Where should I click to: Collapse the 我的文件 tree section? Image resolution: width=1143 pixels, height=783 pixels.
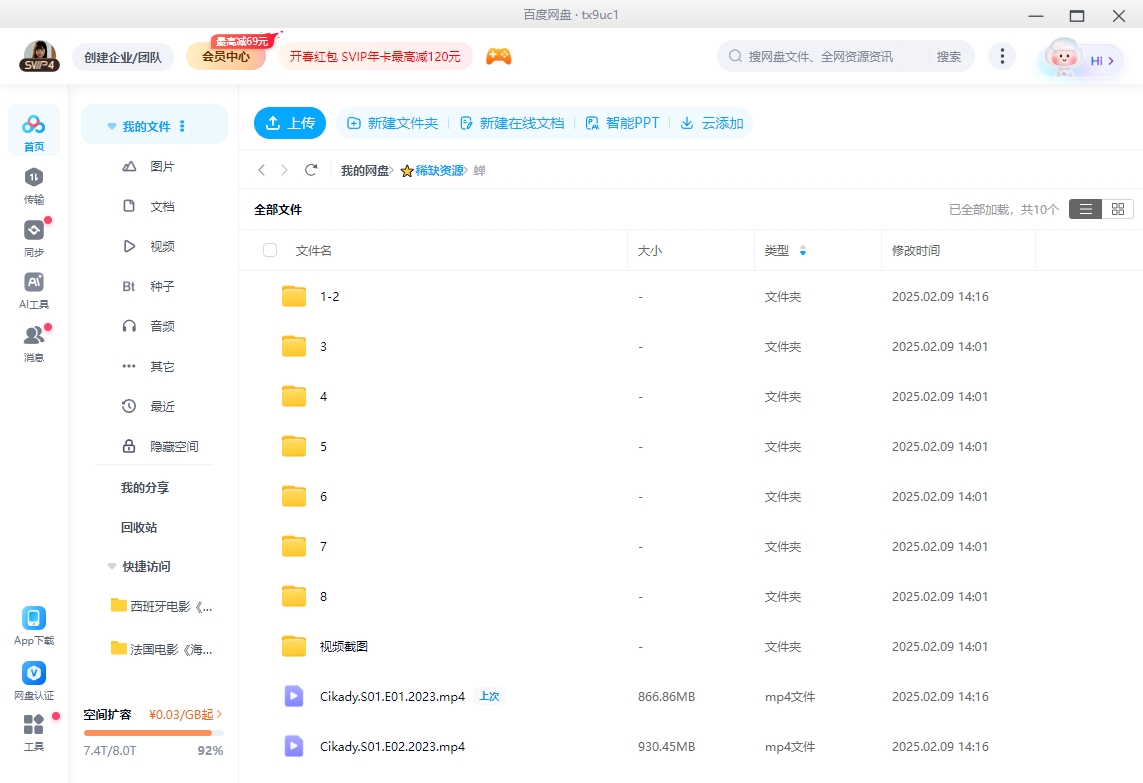click(111, 124)
